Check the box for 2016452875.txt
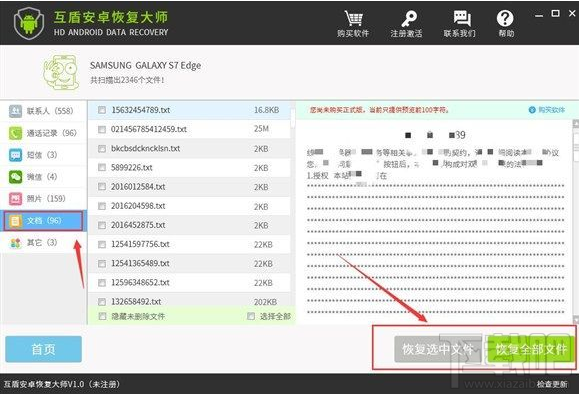 point(102,225)
